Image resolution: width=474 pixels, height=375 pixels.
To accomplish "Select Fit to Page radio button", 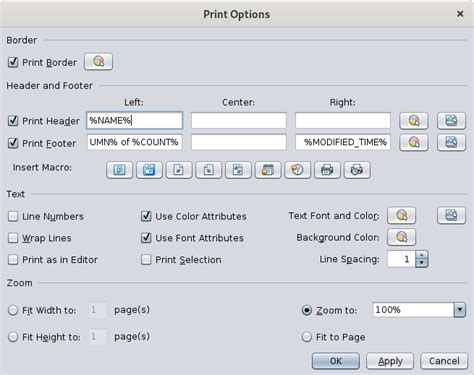I will [307, 337].
